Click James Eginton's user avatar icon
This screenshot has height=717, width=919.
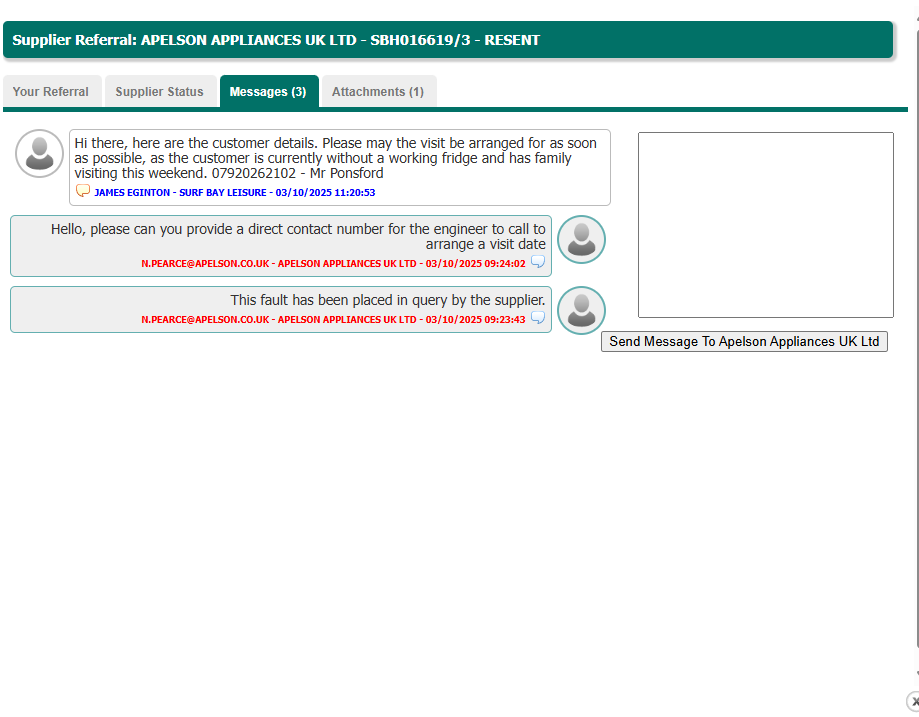39,154
